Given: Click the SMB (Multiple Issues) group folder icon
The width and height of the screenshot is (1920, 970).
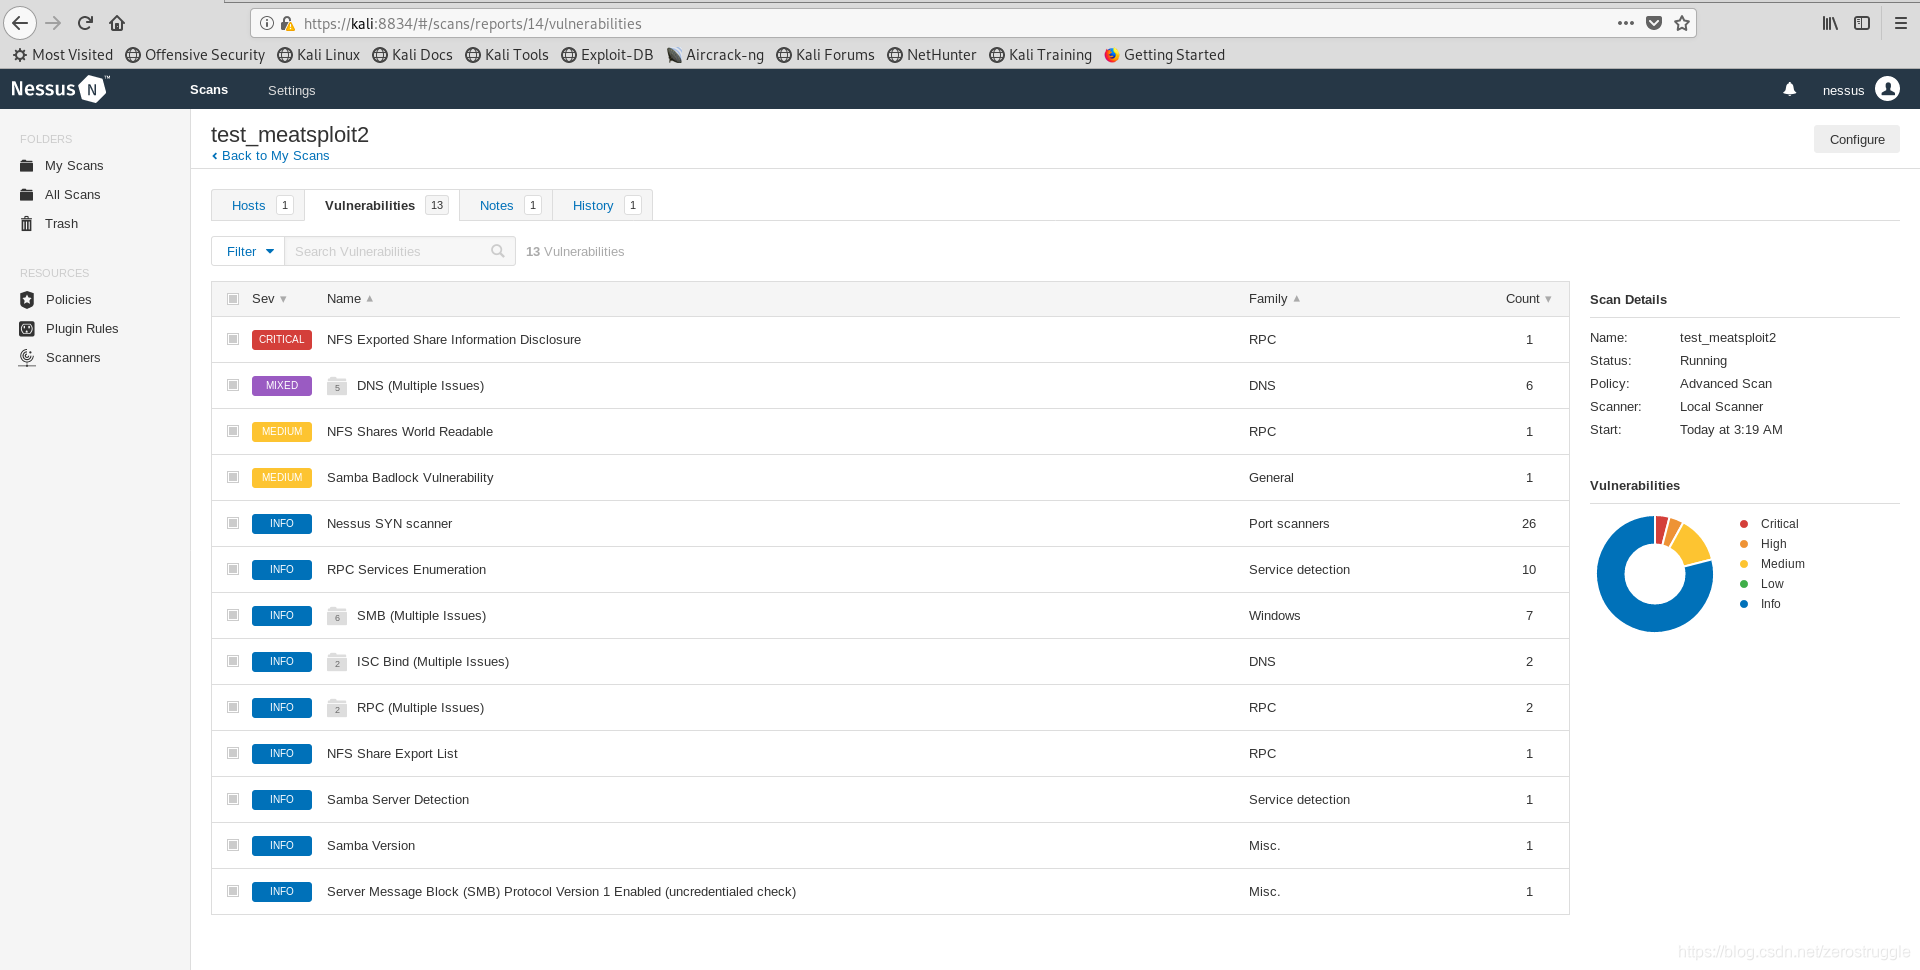Looking at the screenshot, I should point(337,616).
